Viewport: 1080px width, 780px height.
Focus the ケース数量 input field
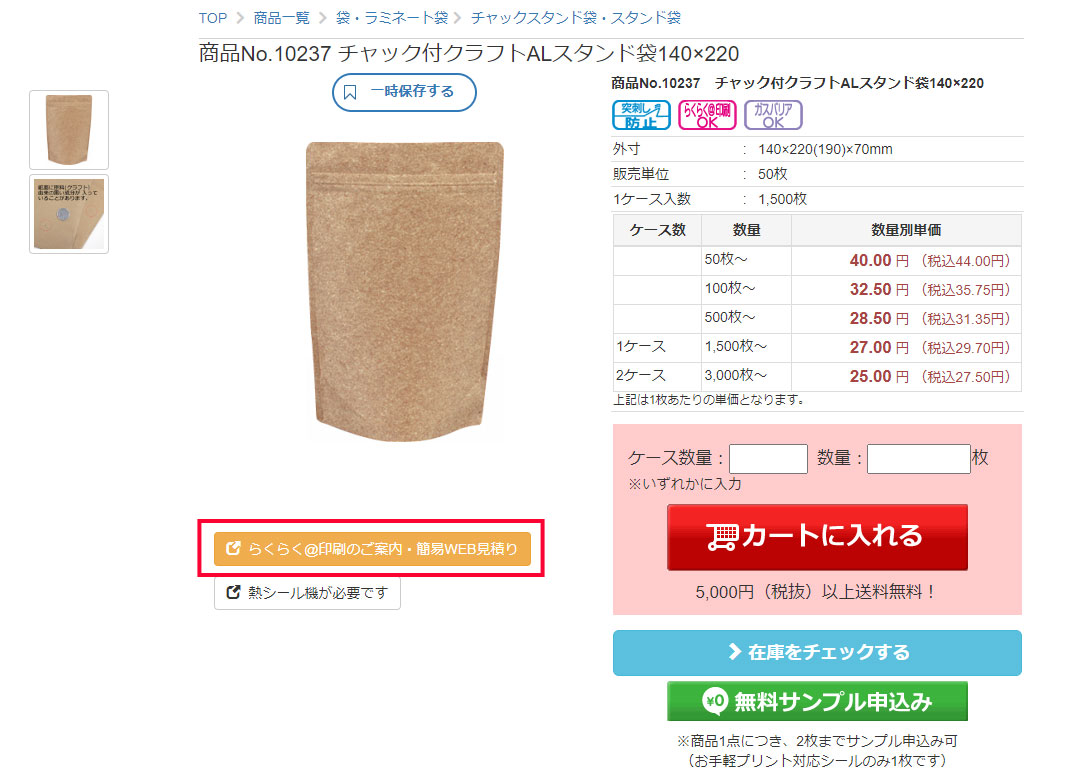(x=768, y=459)
